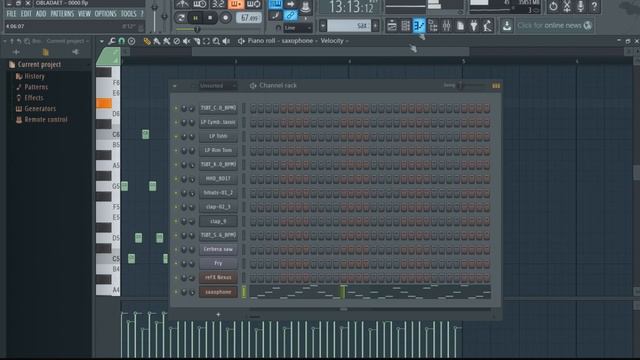Open the Plugin picker plug icon

(474, 26)
